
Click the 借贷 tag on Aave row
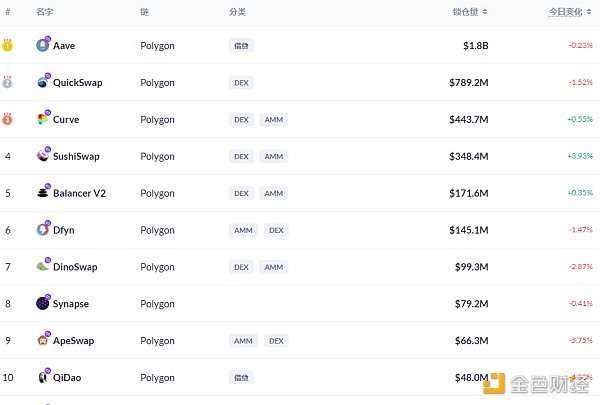[x=241, y=46]
